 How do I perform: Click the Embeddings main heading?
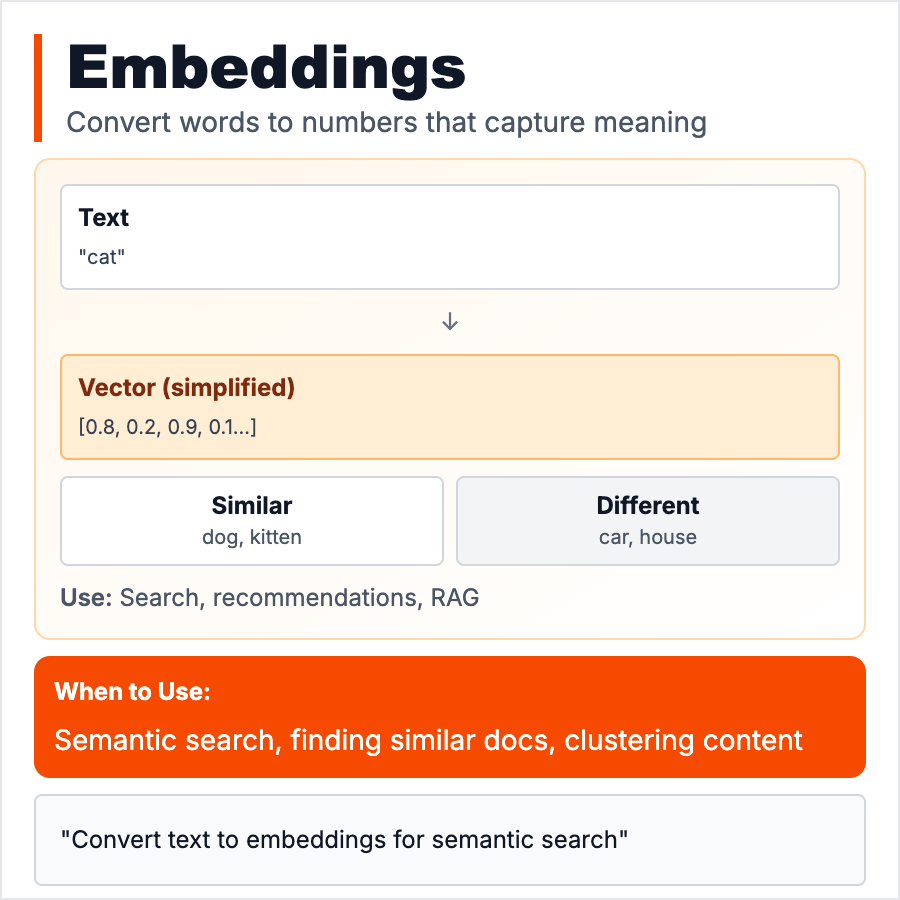click(x=266, y=68)
